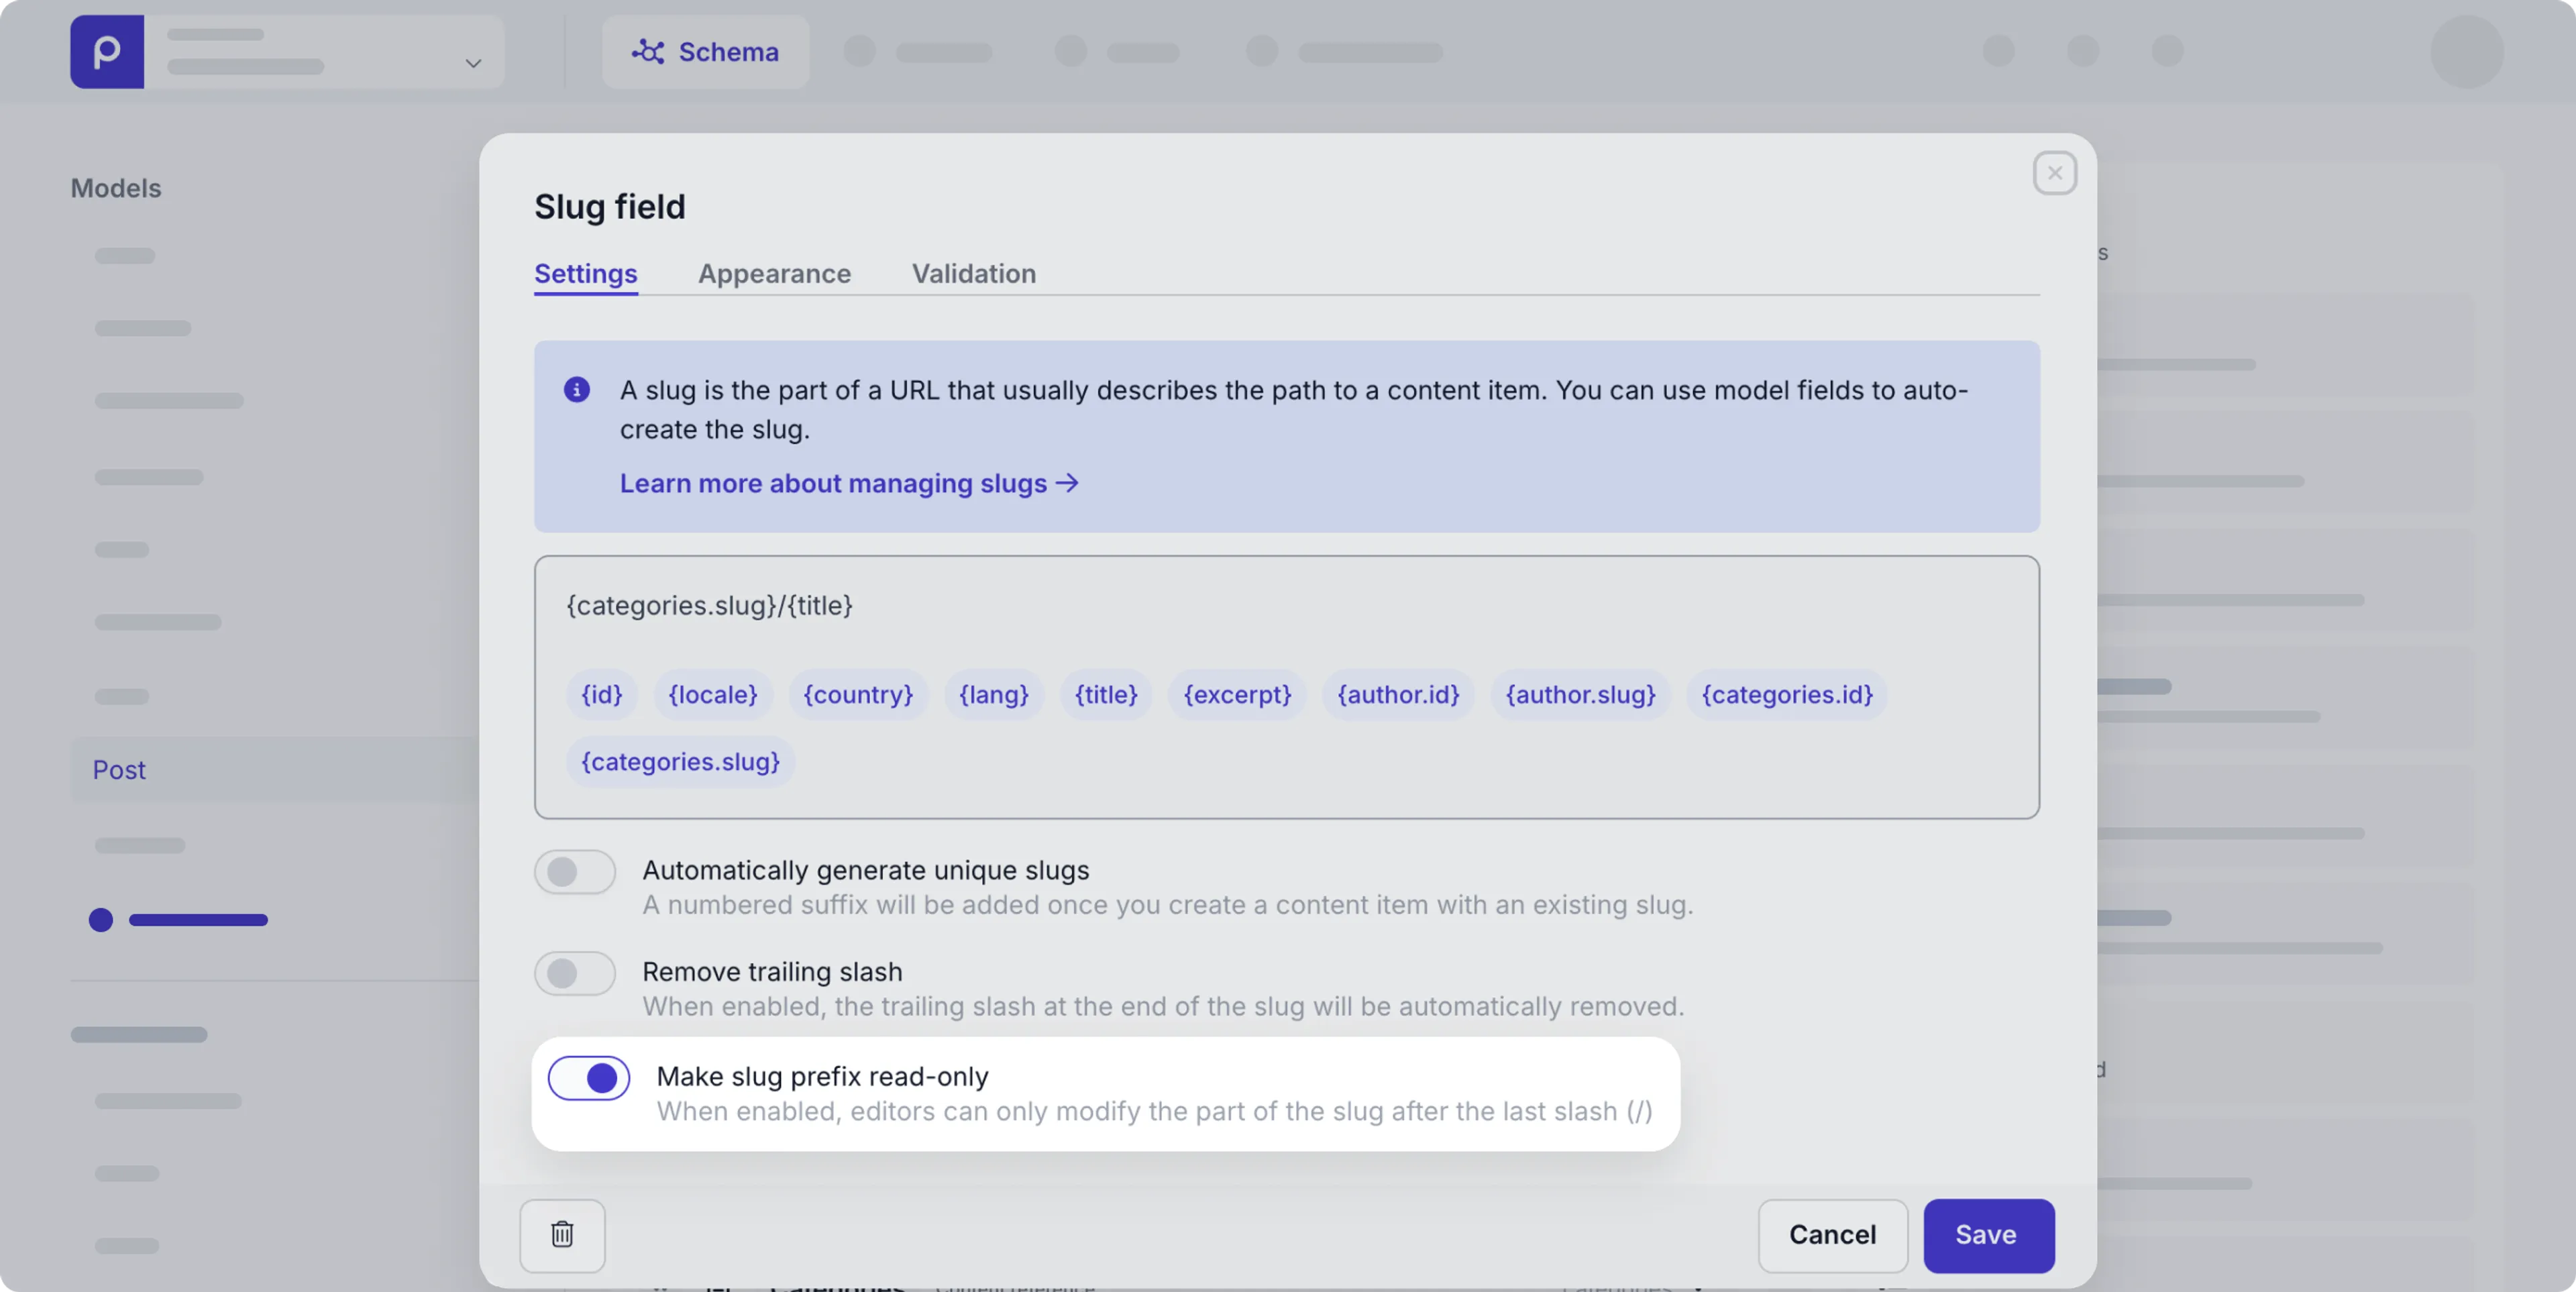Image resolution: width=2576 pixels, height=1292 pixels.
Task: Click the info icon in the slug description banner
Action: 576,390
